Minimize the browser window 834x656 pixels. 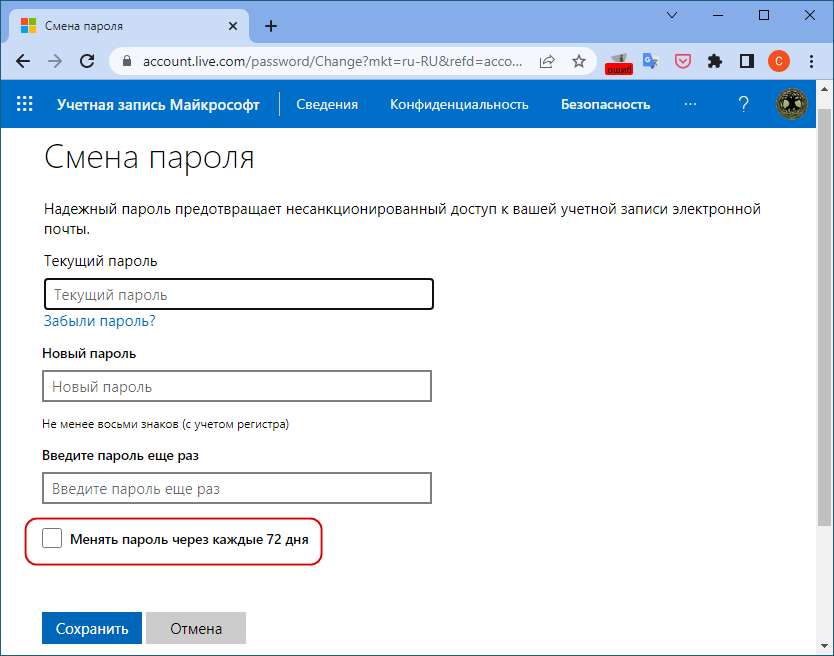click(x=718, y=15)
